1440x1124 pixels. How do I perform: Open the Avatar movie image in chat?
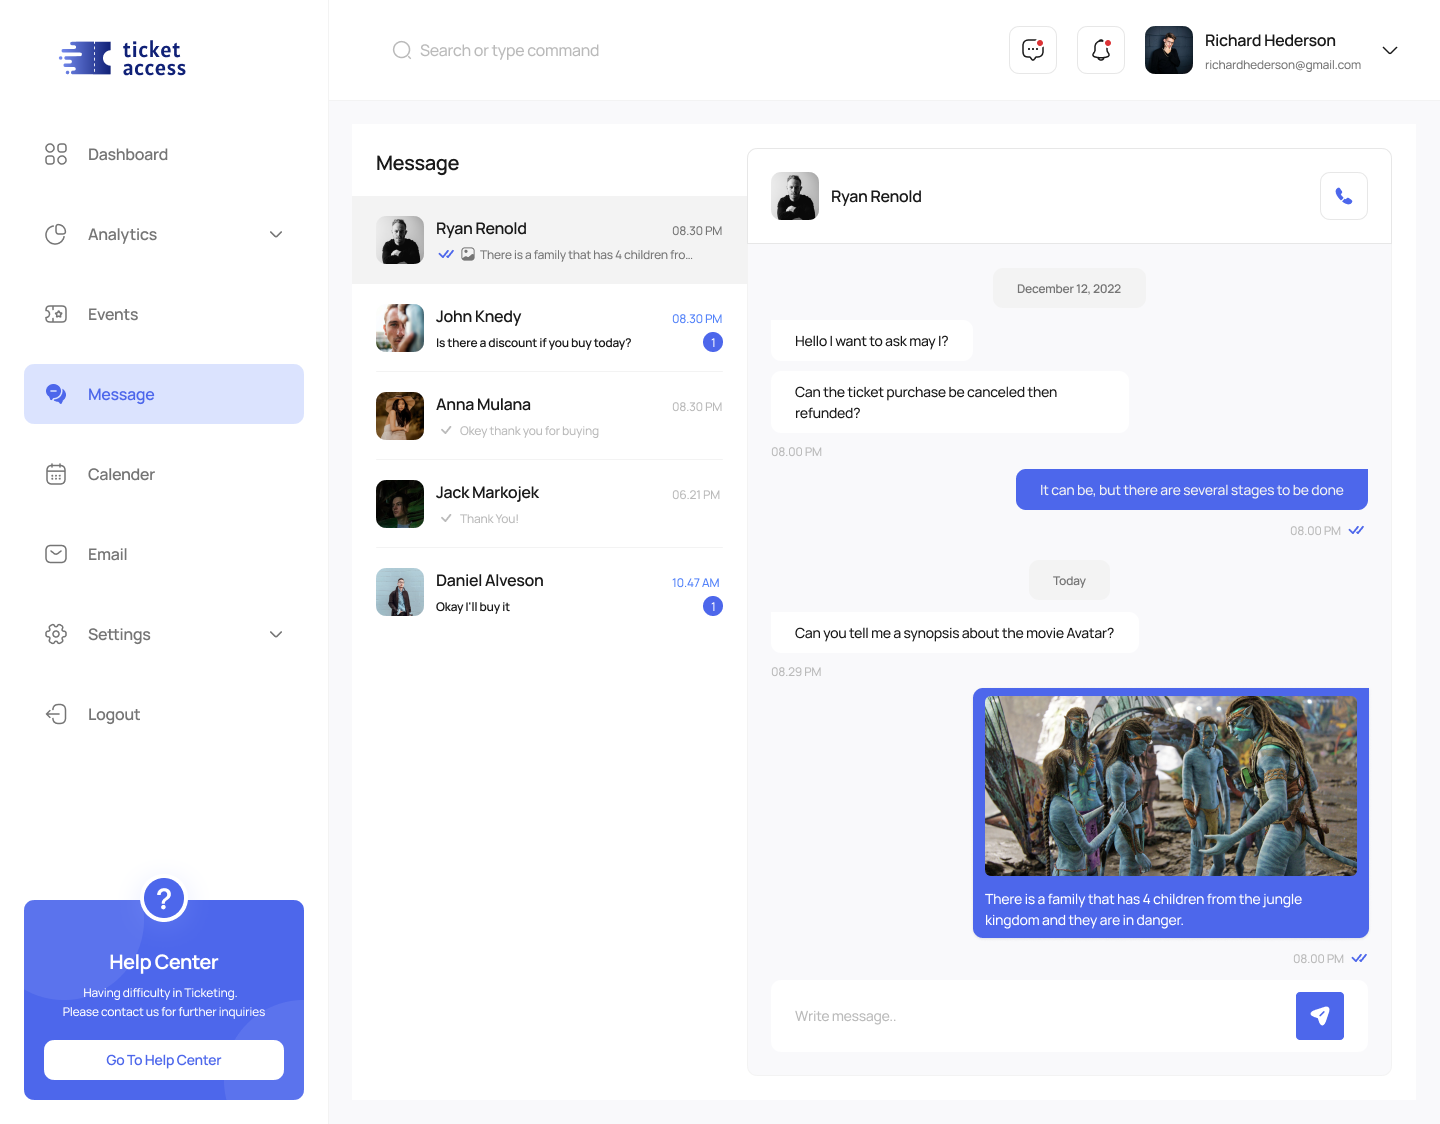tap(1171, 786)
